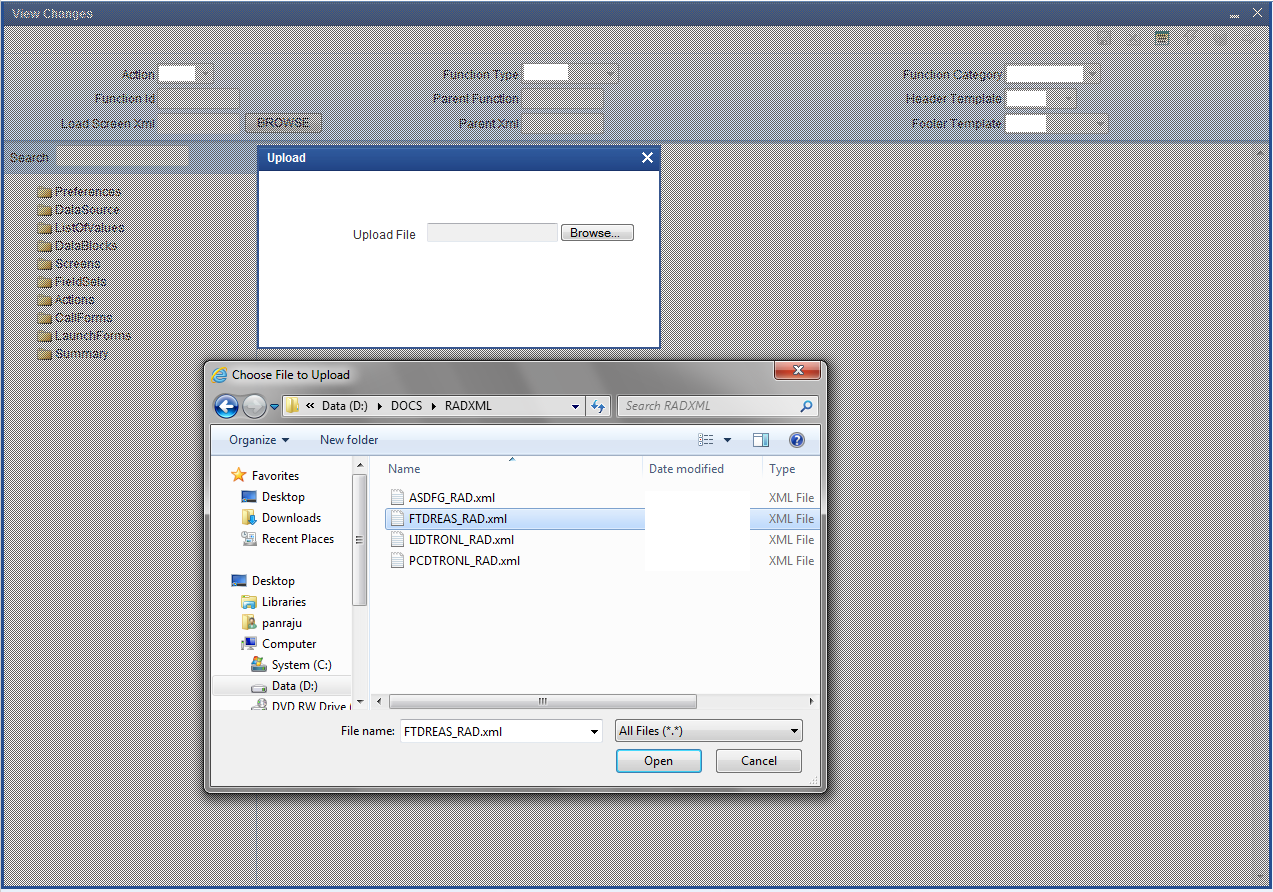Click the folder icon in the address bar

click(292, 406)
